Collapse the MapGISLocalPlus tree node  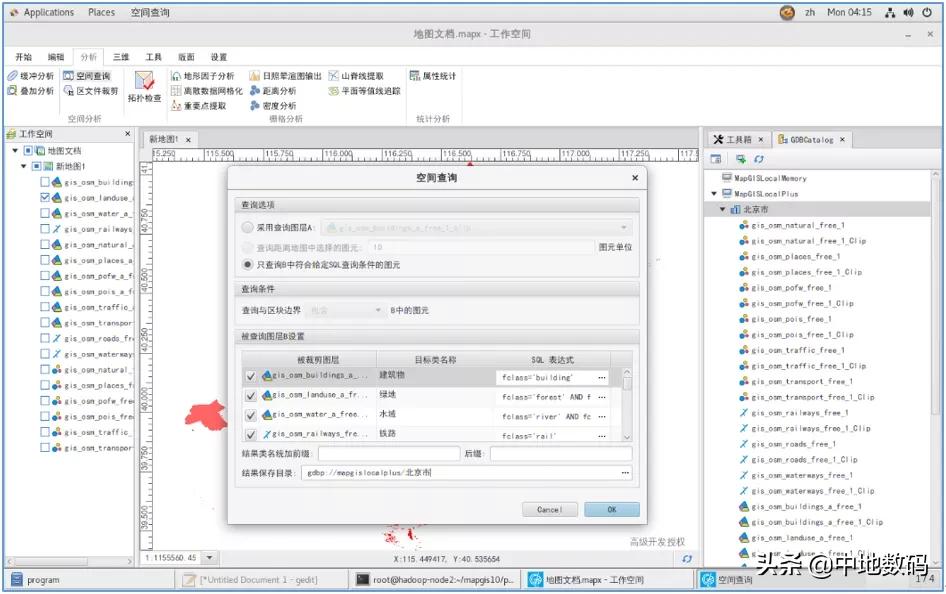click(x=714, y=194)
